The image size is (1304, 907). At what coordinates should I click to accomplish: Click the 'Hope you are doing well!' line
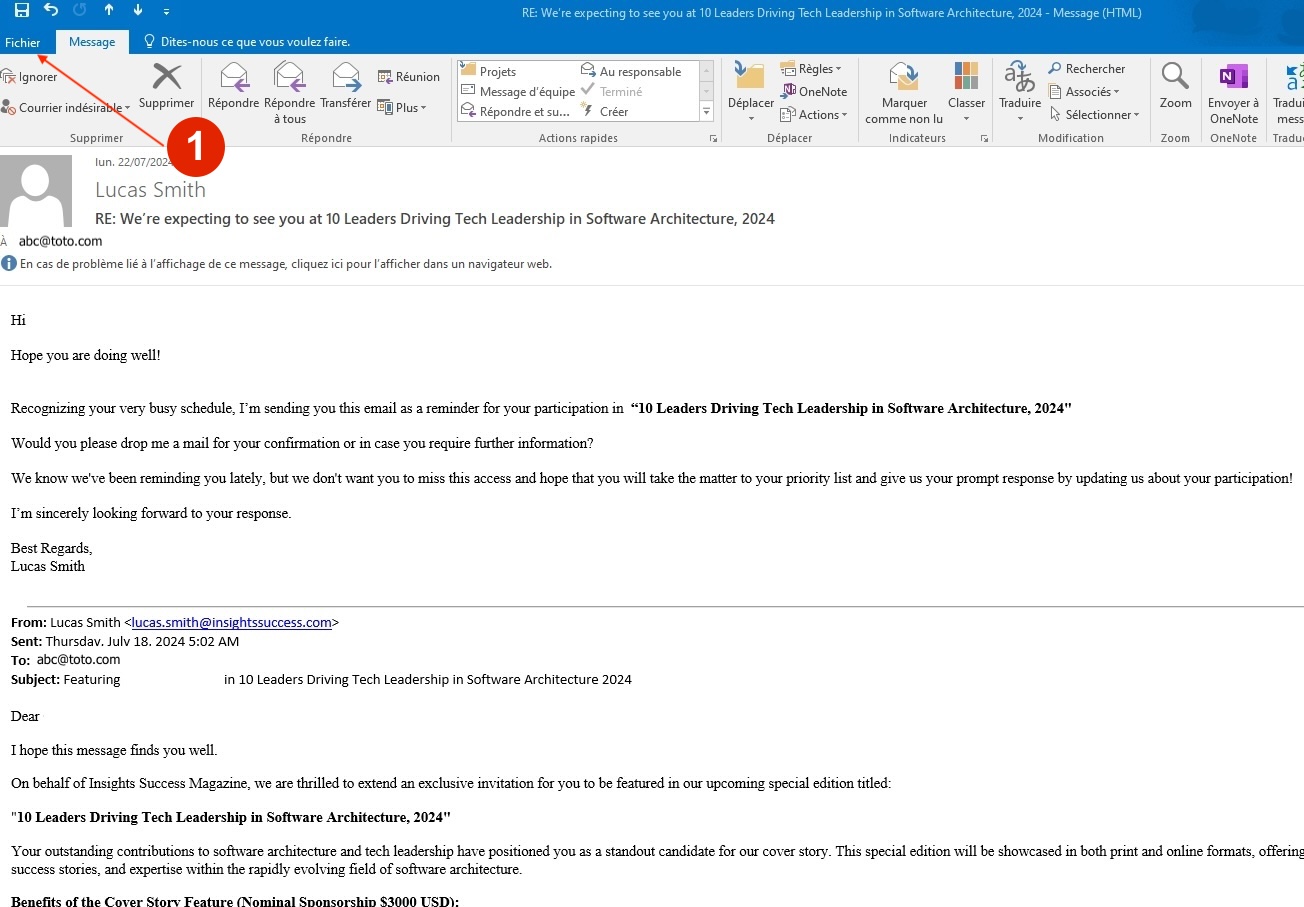point(86,355)
